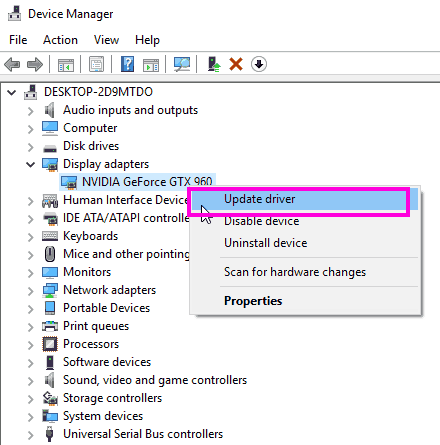The height and width of the screenshot is (445, 440).
Task: Click the Back arrow toolbar icon
Action: [12, 64]
